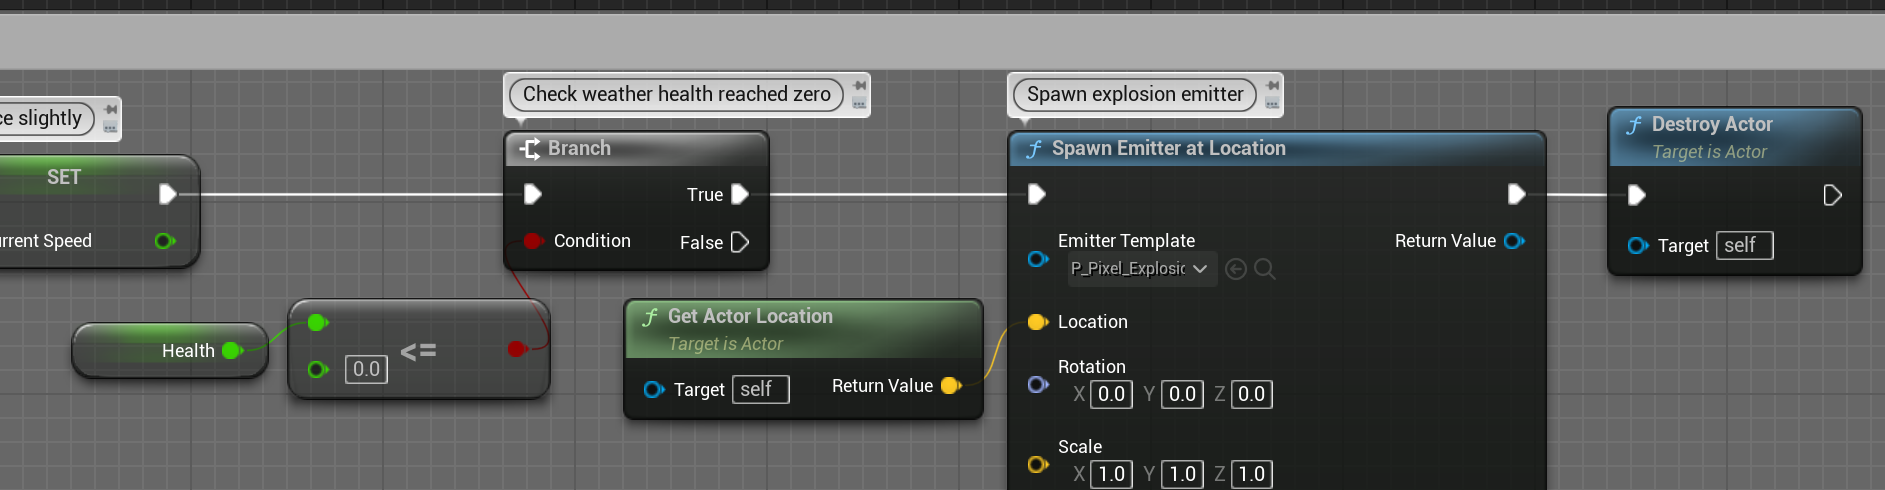Click the 'Emitter Template' label
Image resolution: width=1885 pixels, height=490 pixels.
[x=1126, y=241]
